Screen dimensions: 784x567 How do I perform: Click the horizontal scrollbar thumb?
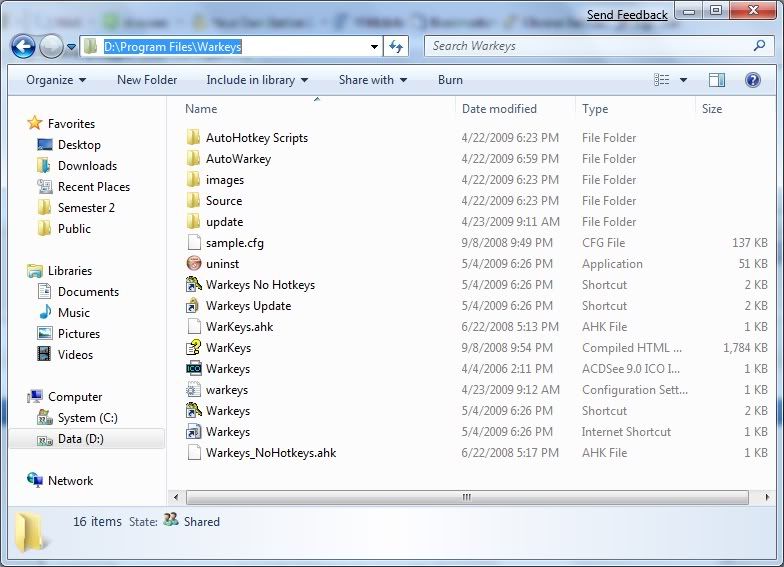[467, 497]
